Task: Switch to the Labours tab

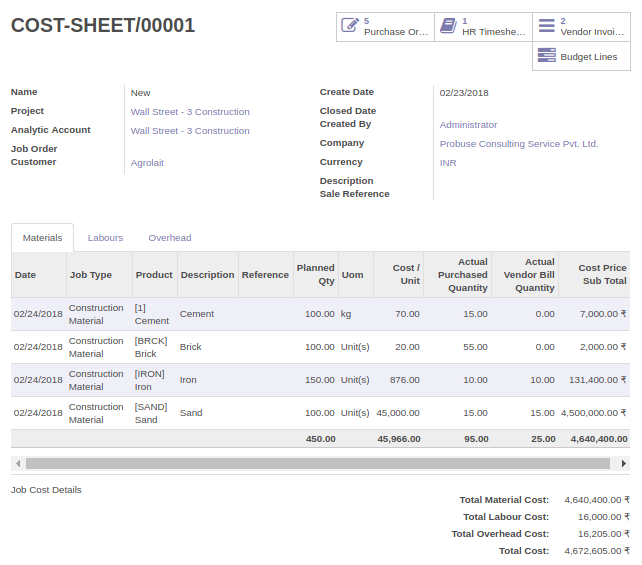Action: (105, 238)
